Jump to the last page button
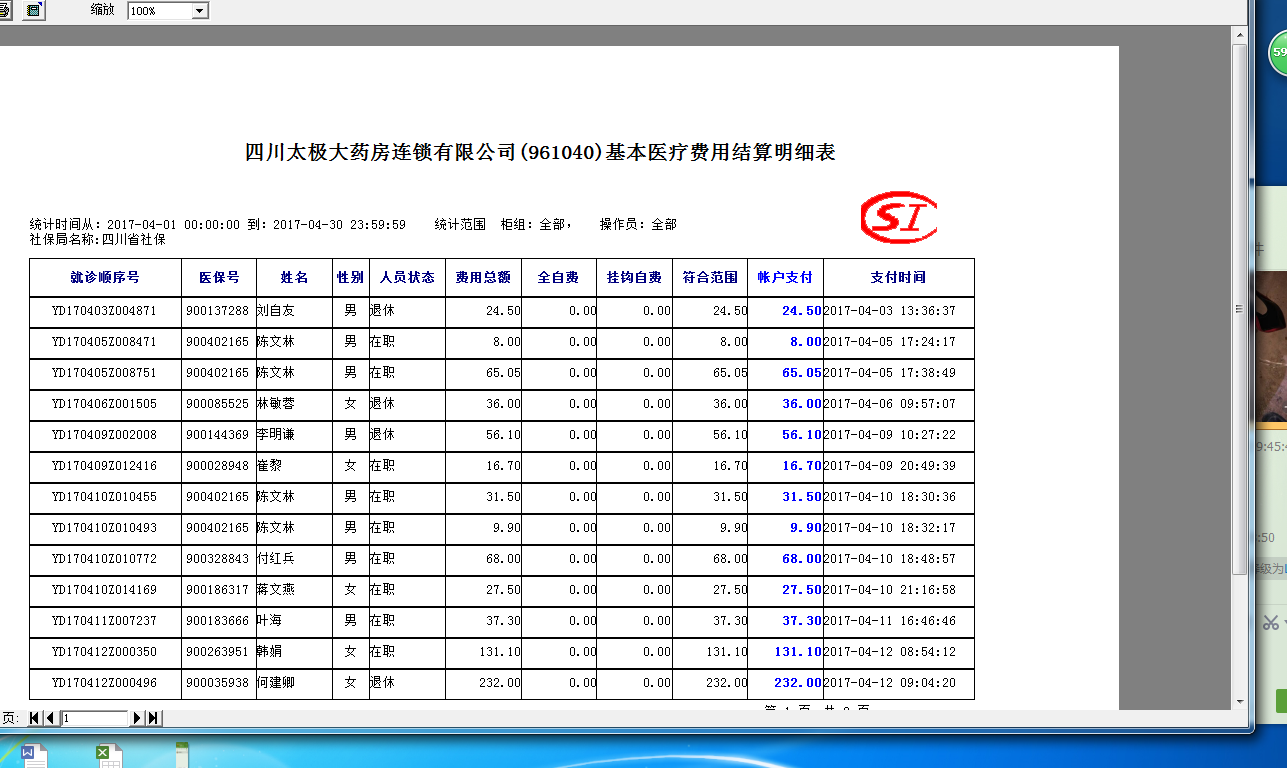Viewport: 1287px width, 768px height. 154,718
